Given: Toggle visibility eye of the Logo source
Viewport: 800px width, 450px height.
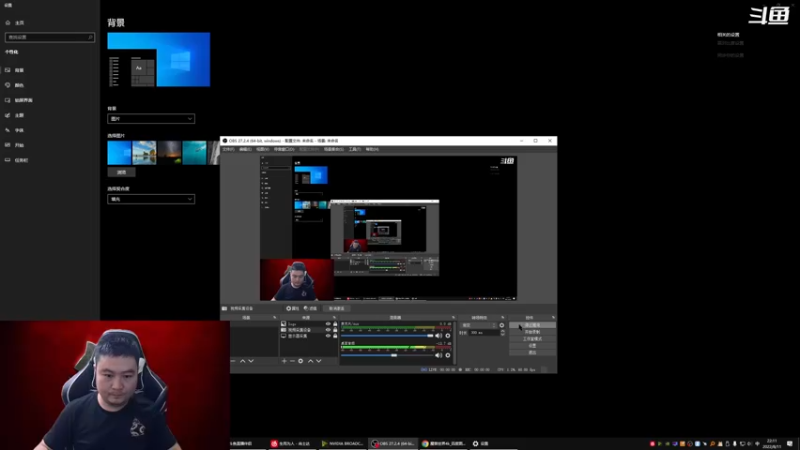Looking at the screenshot, I should [x=328, y=324].
